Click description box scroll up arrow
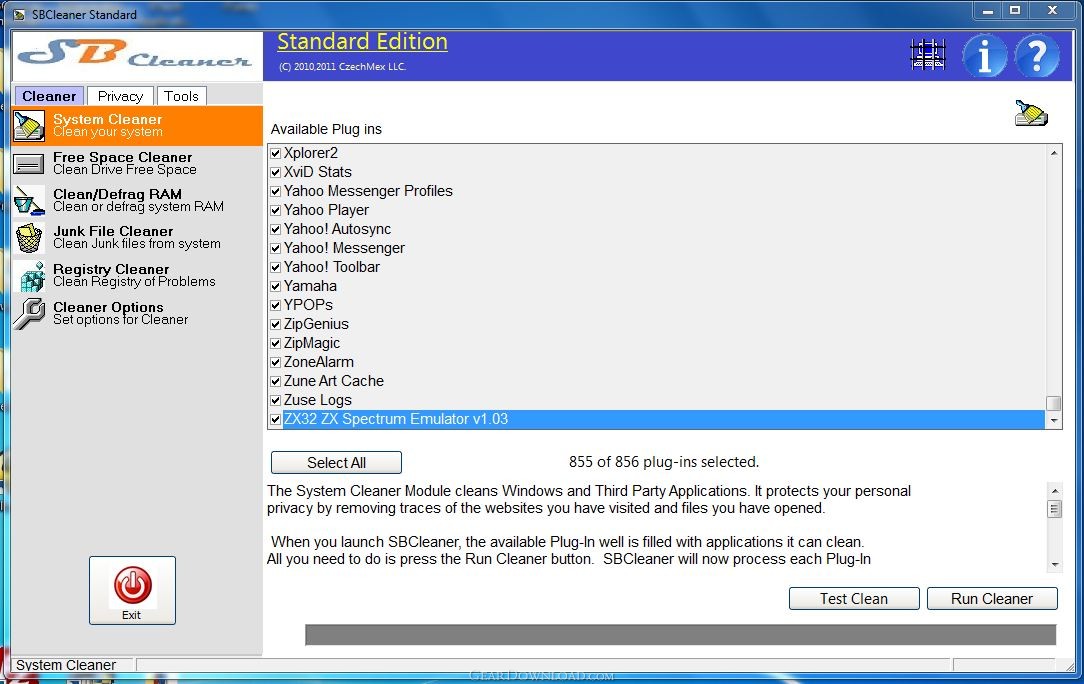1084x684 pixels. coord(1054,490)
